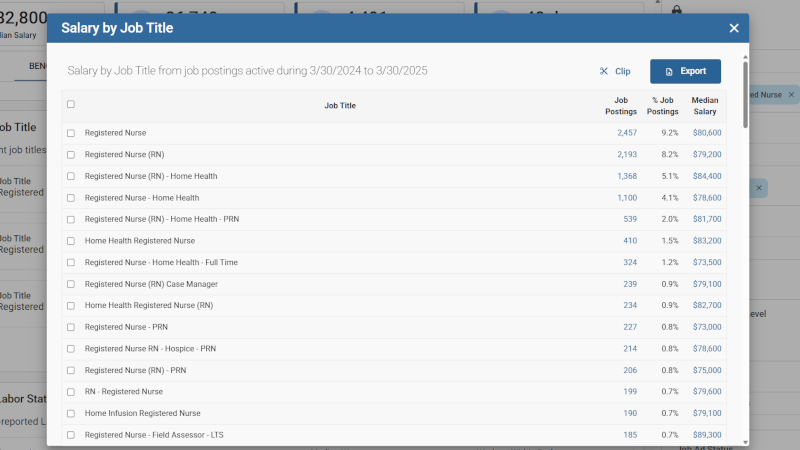Open the 410 job postings link
The width and height of the screenshot is (800, 450).
(x=630, y=241)
